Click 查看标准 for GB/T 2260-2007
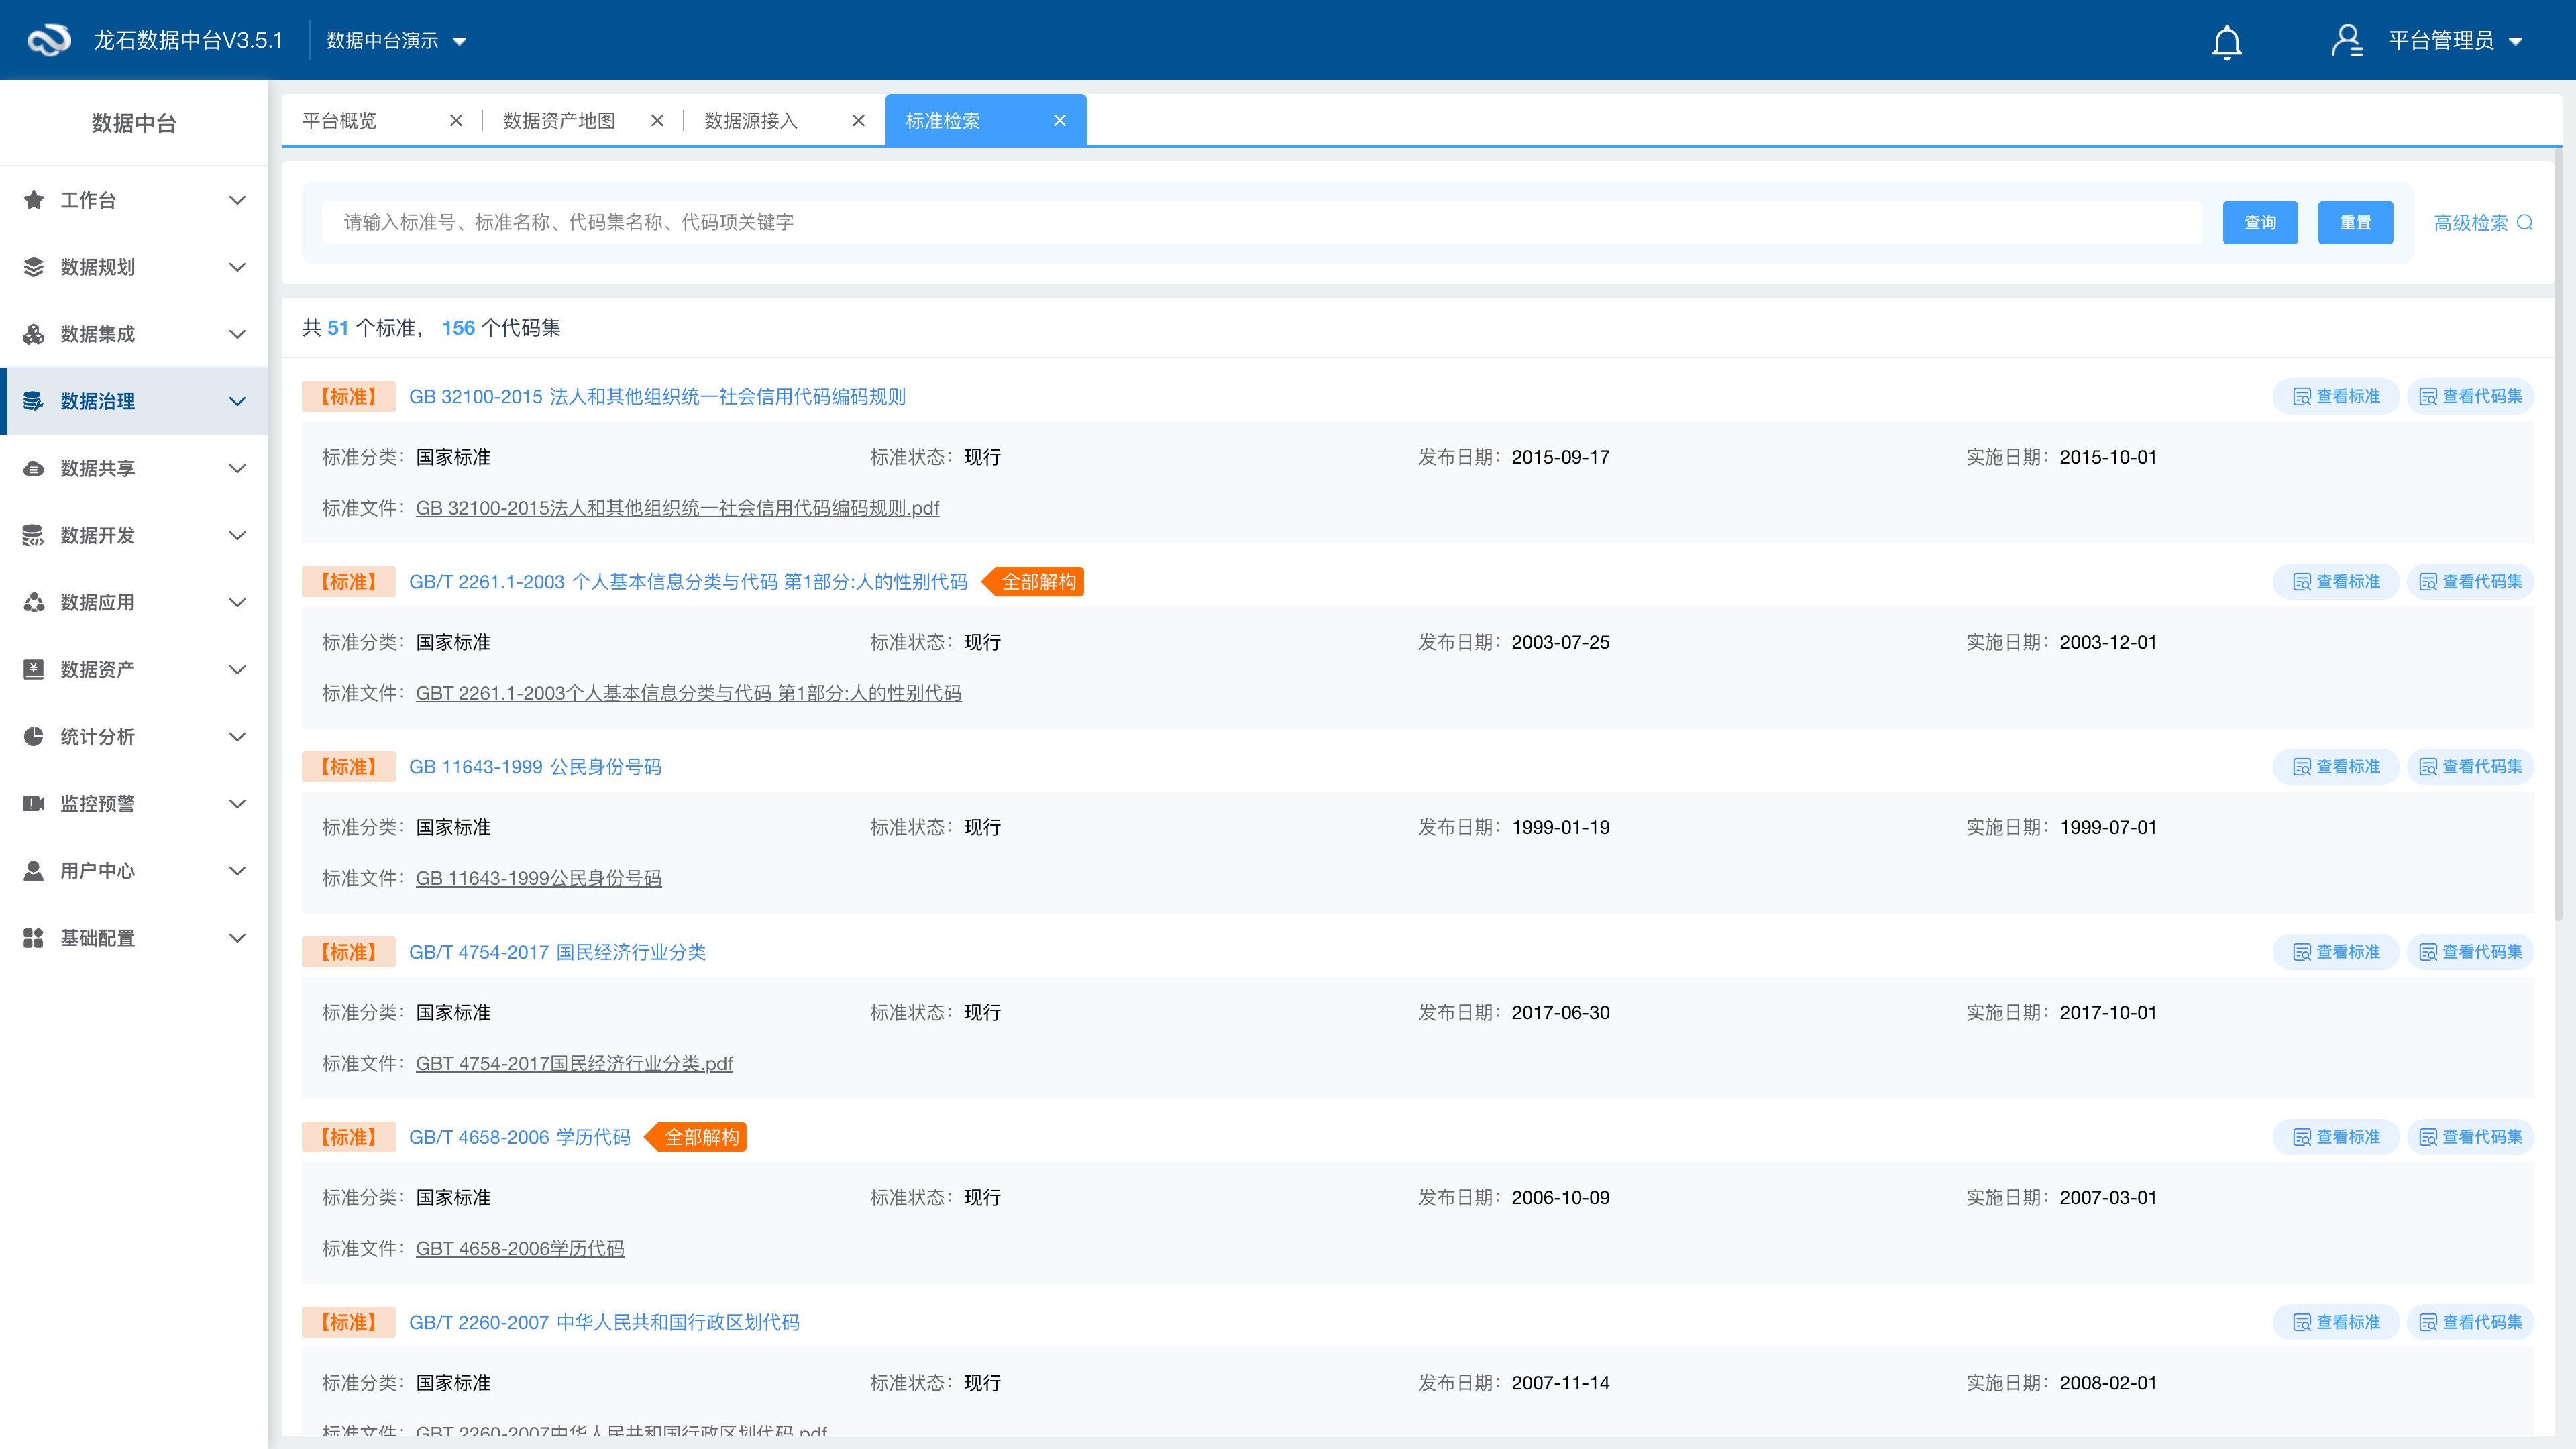2576x1449 pixels. (x=2336, y=1322)
